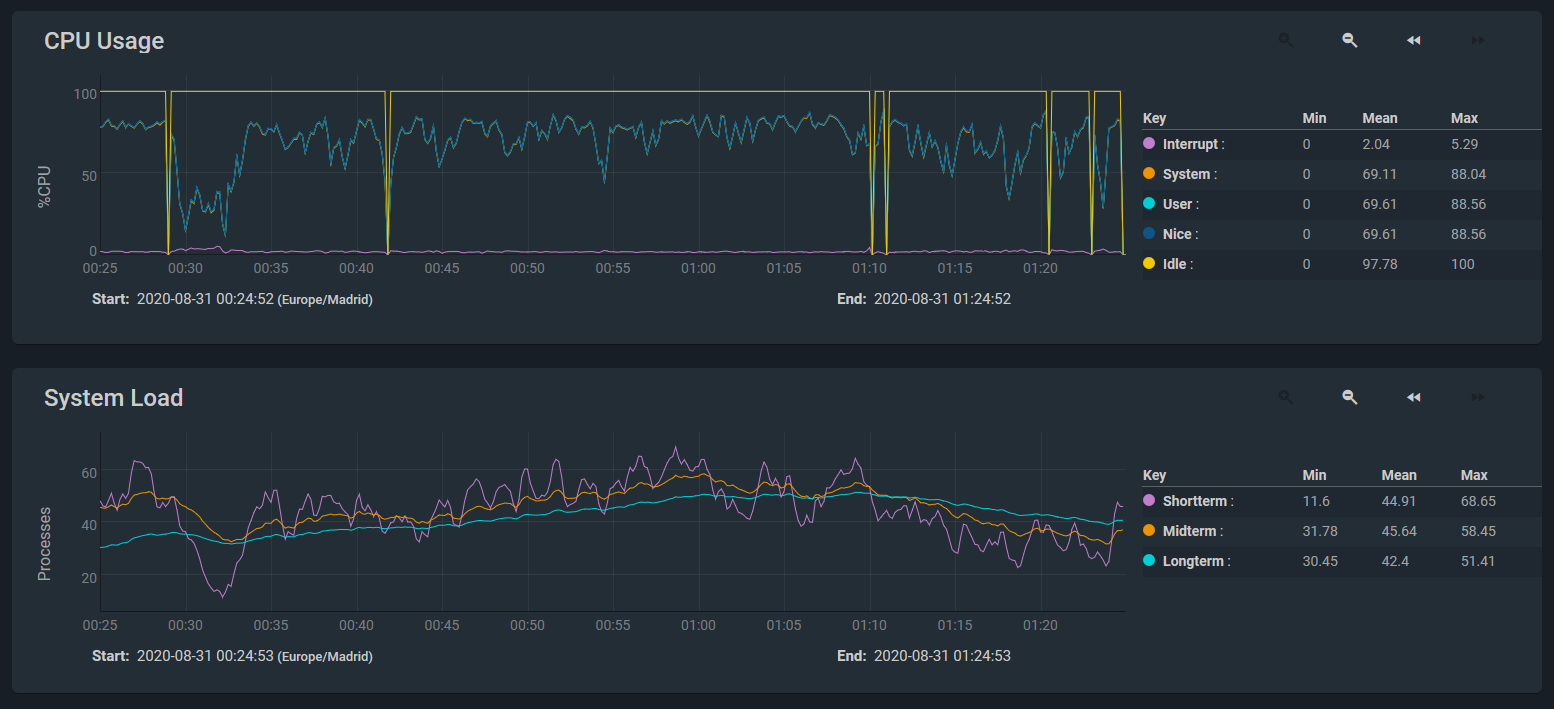This screenshot has width=1554, height=709.
Task: Click the CPU Usage zoom in magnifier
Action: pos(1286,40)
